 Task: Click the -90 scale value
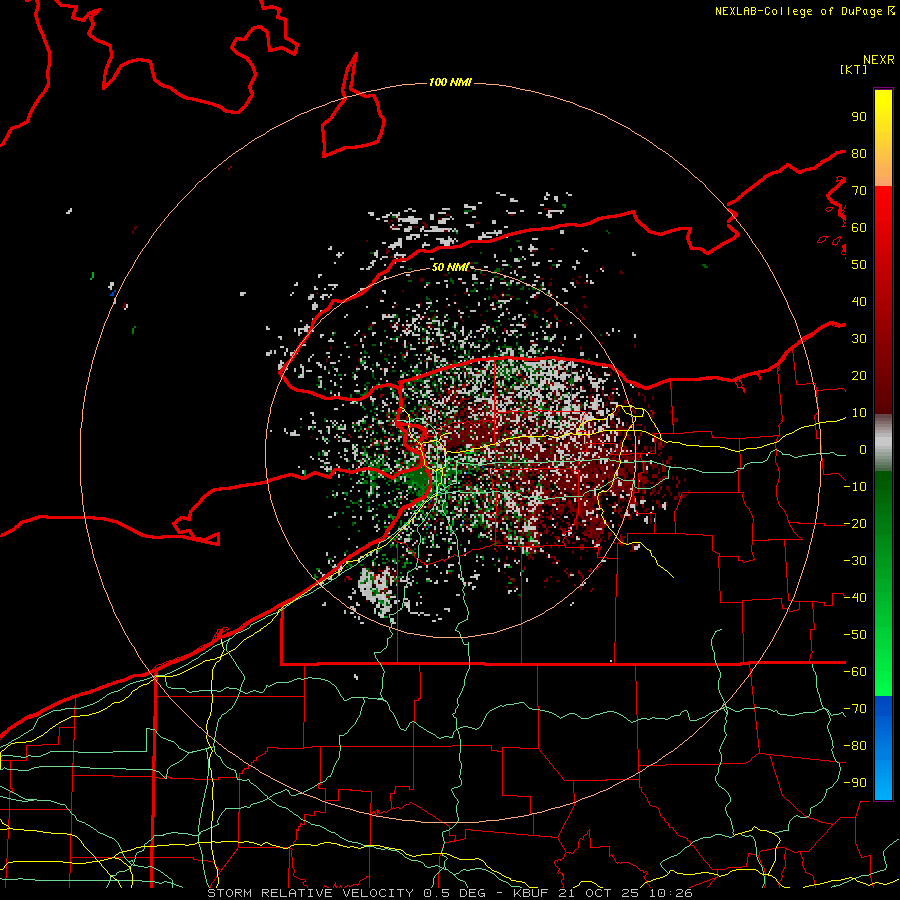point(855,783)
